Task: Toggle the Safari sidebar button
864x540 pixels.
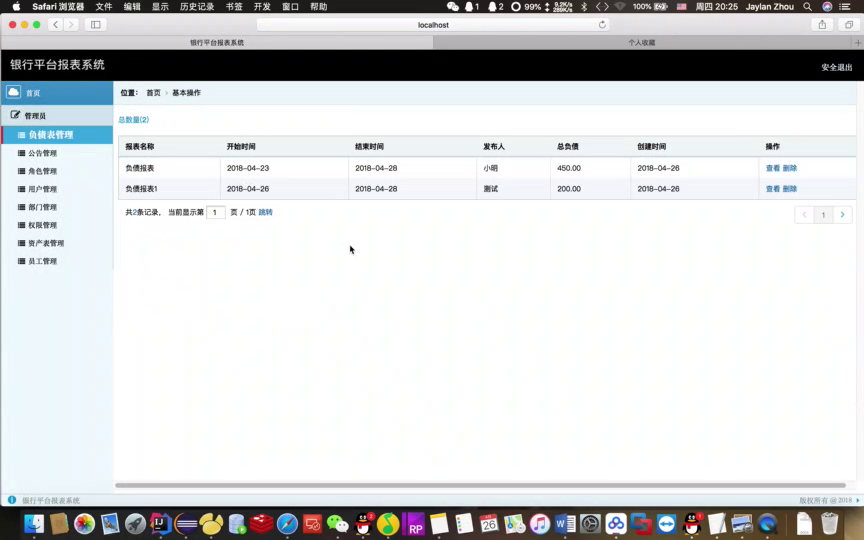Action: 95,24
